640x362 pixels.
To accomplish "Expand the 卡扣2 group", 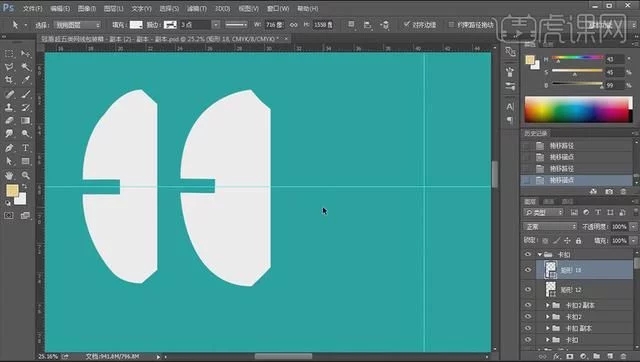I will (548, 316).
